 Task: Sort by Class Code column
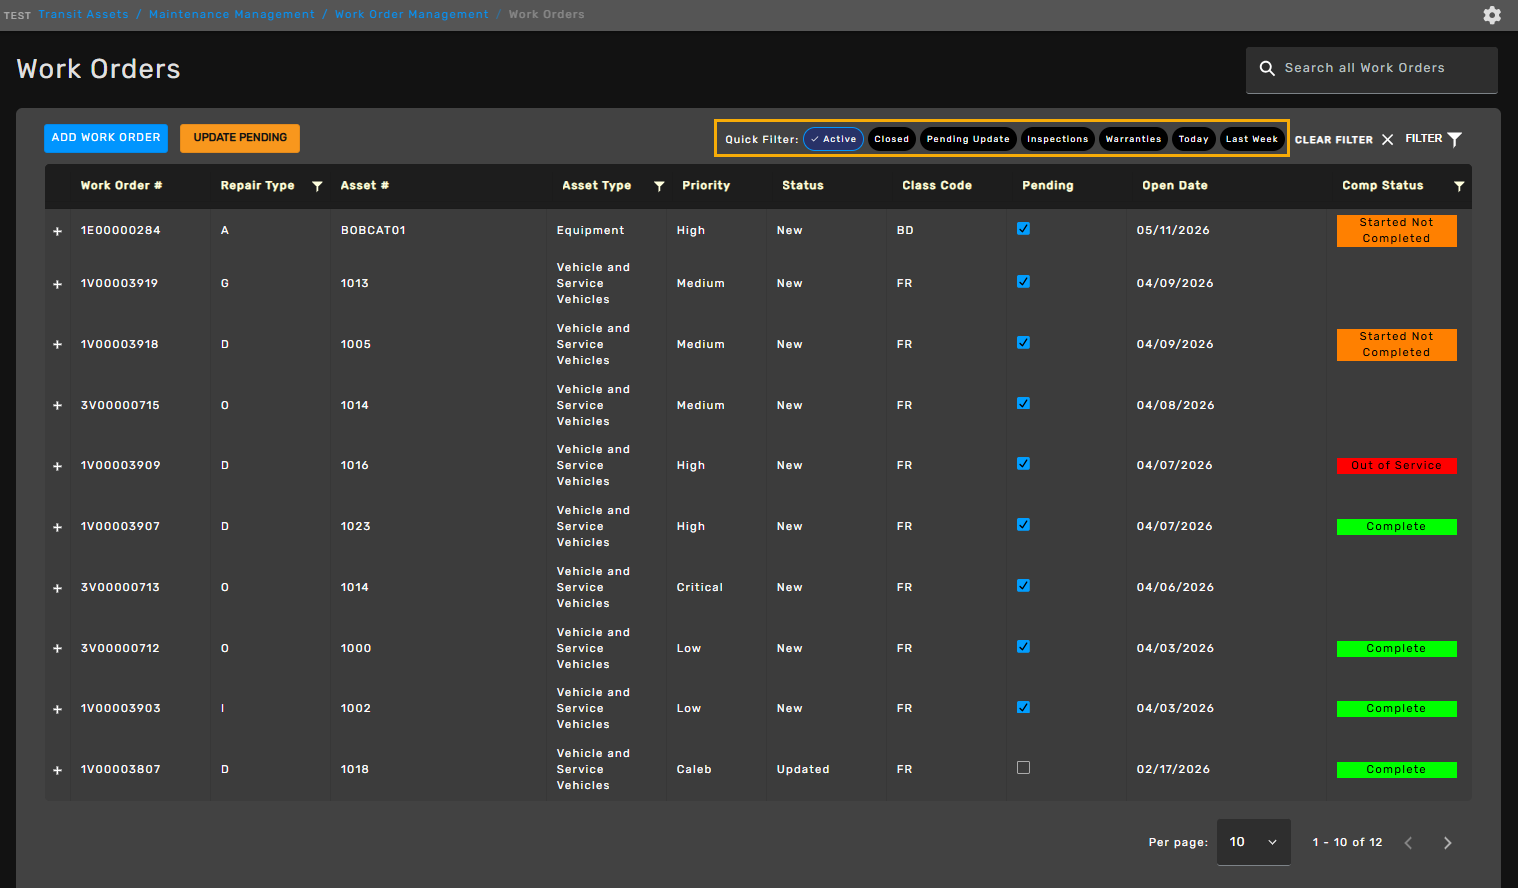click(x=937, y=186)
